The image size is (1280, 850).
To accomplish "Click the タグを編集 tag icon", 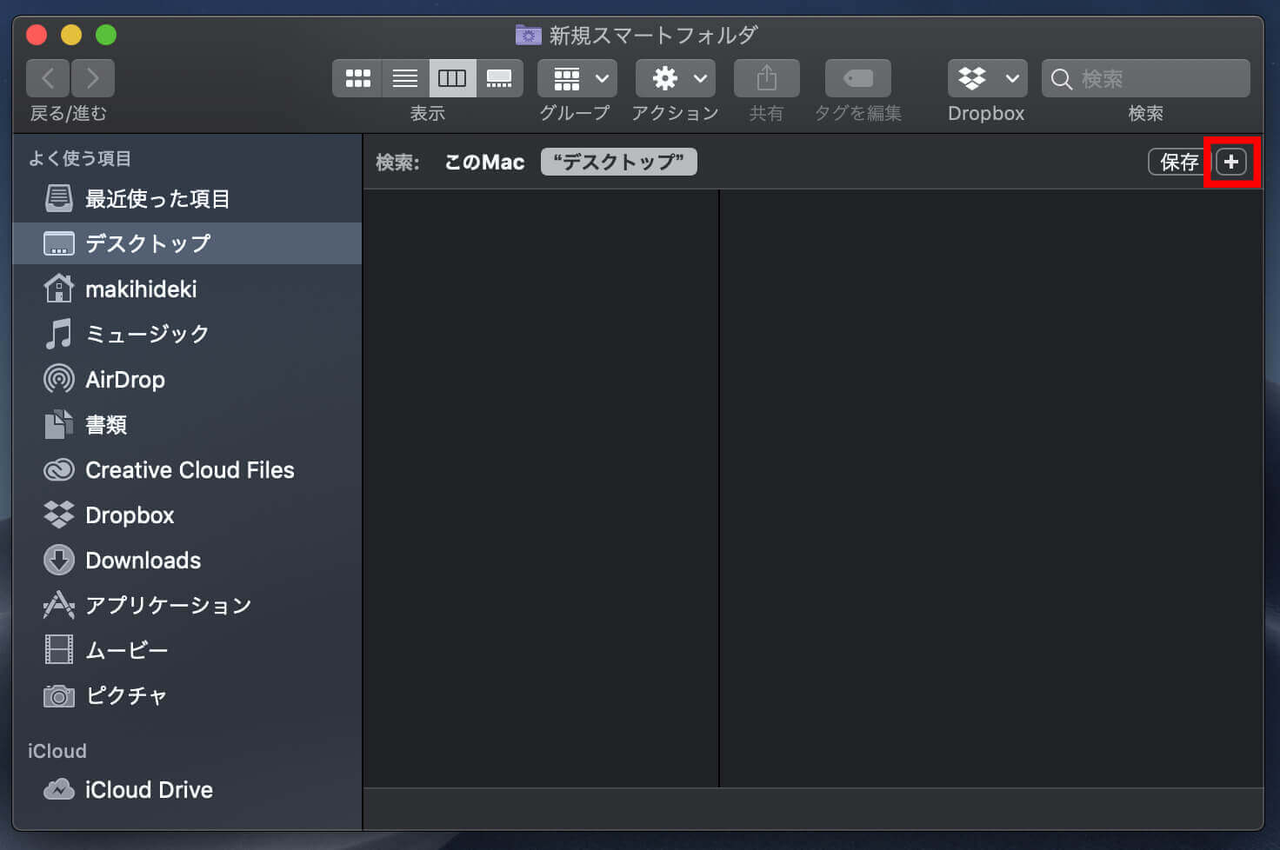I will 858,78.
